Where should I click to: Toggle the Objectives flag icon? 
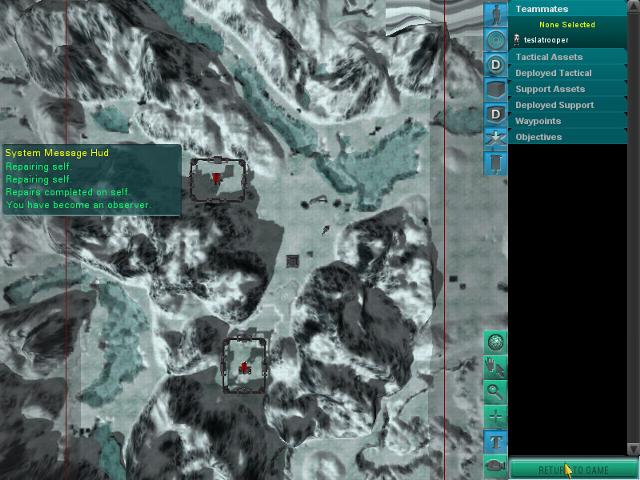tap(496, 163)
